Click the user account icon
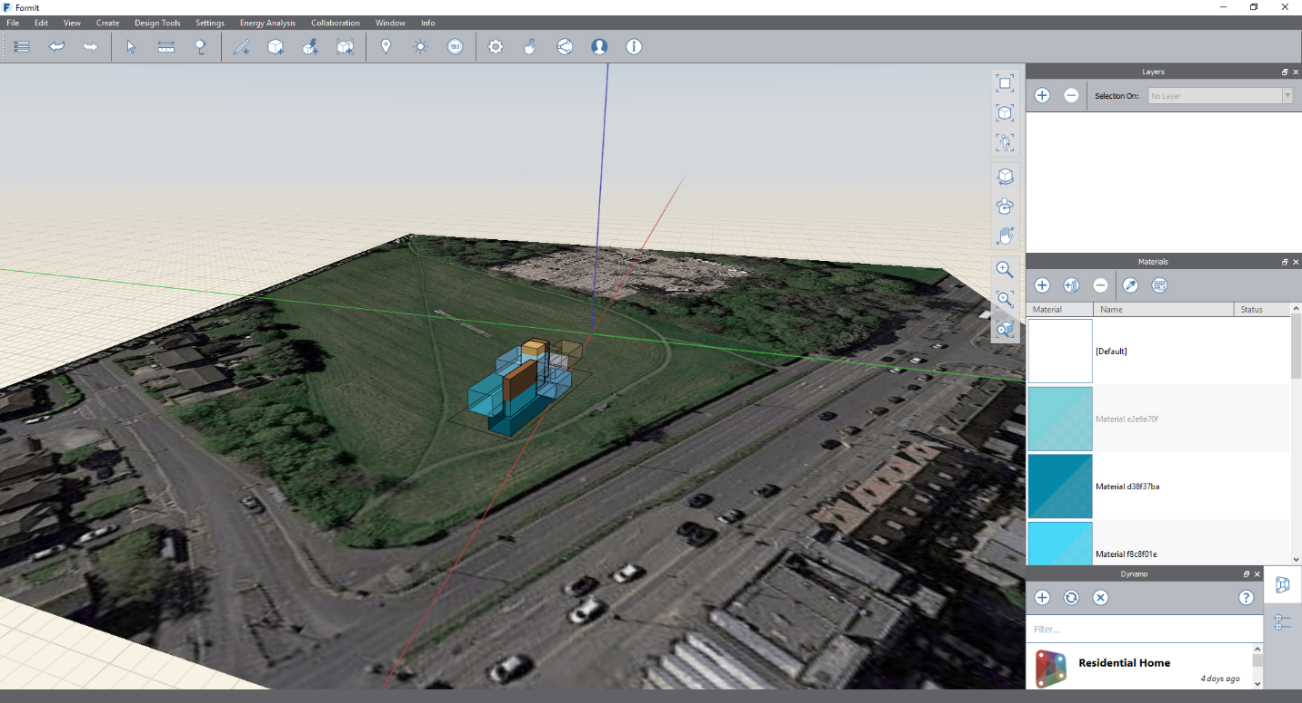1302x703 pixels. tap(599, 46)
